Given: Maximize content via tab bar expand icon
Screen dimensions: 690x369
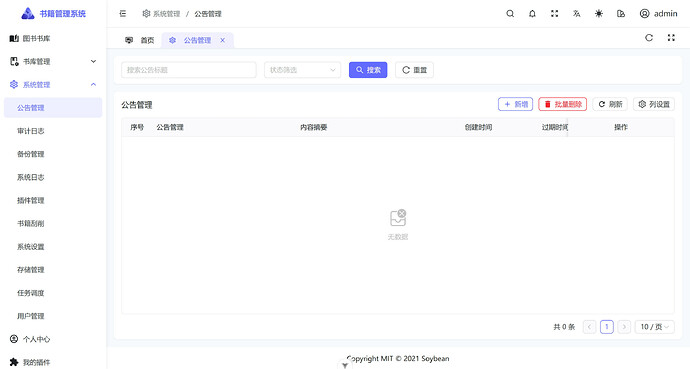Looking at the screenshot, I should tap(671, 38).
